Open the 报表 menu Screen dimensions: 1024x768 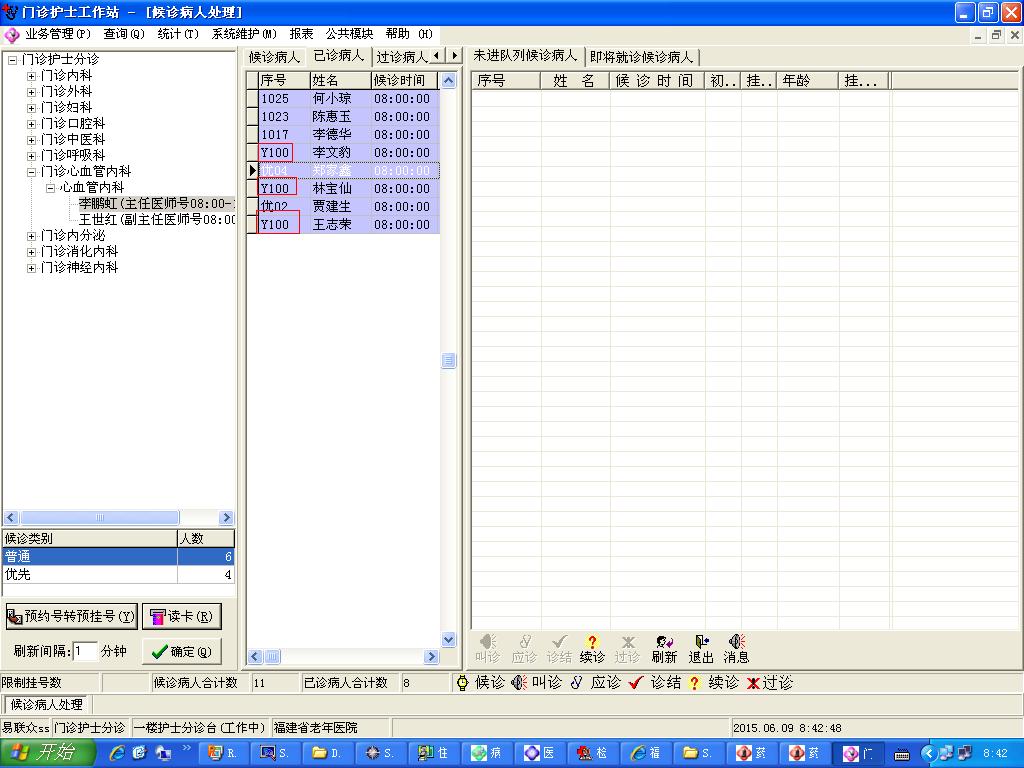[301, 34]
